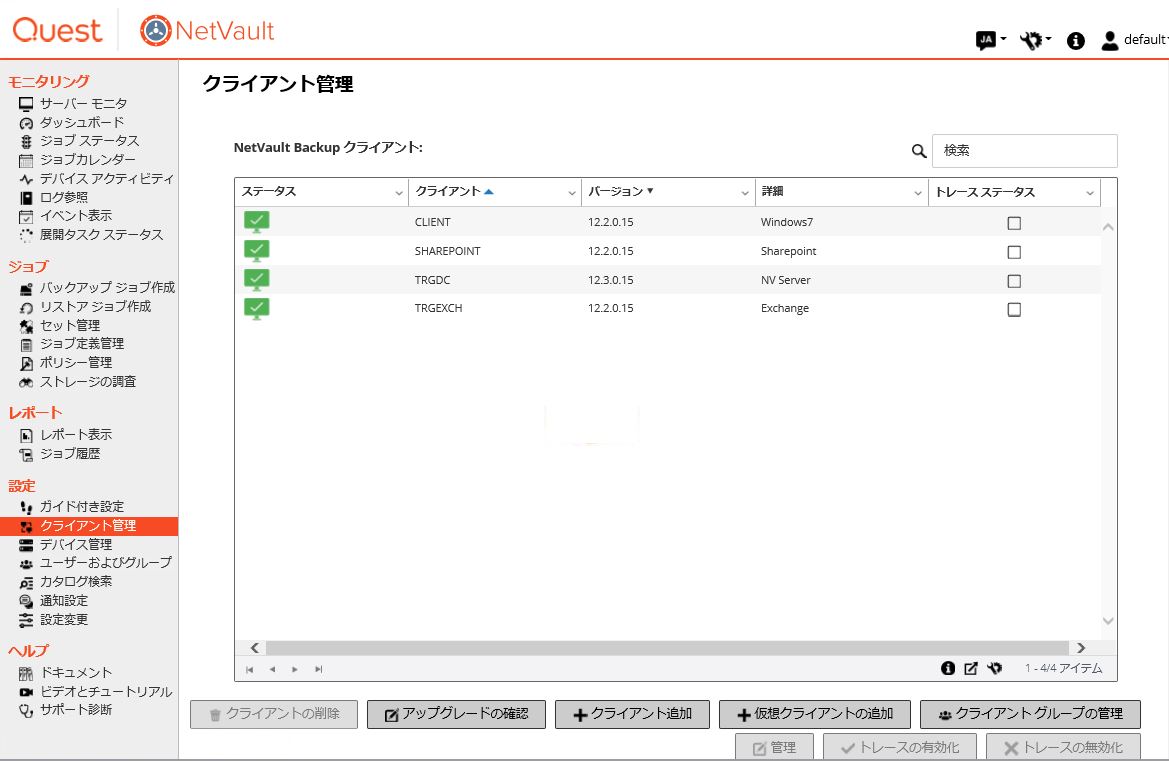Click the green status icon for SHAREPOINT
The image size is (1169, 761).
point(256,251)
